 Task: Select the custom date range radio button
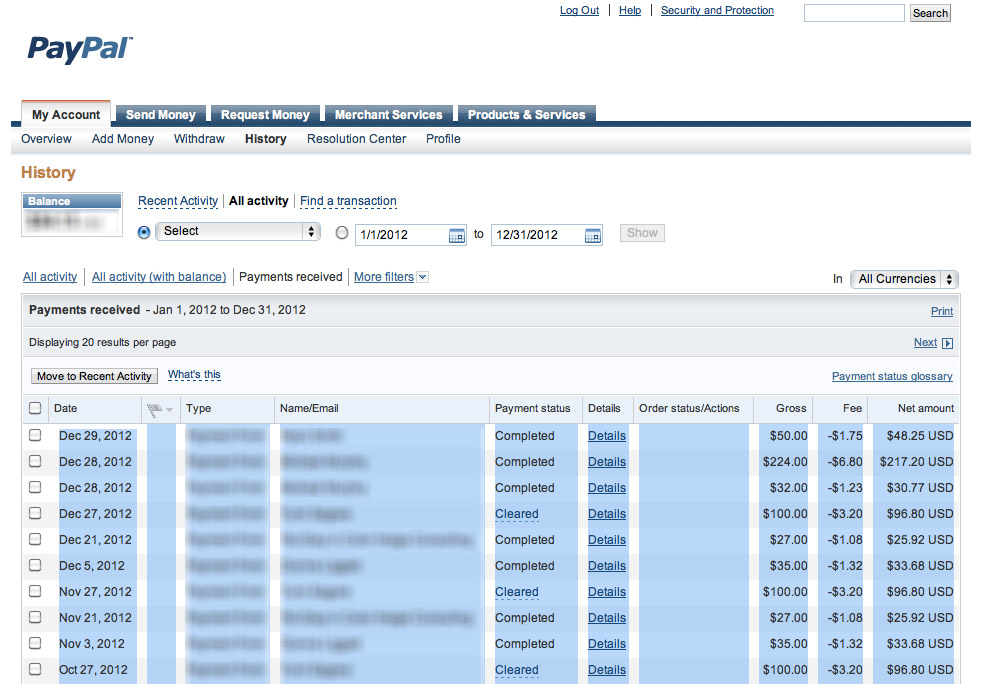tap(342, 233)
